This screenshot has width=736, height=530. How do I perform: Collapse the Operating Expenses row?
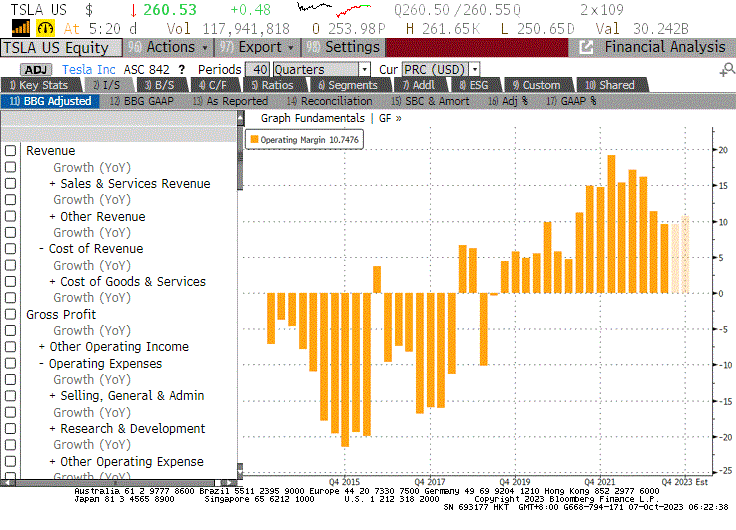click(41, 364)
